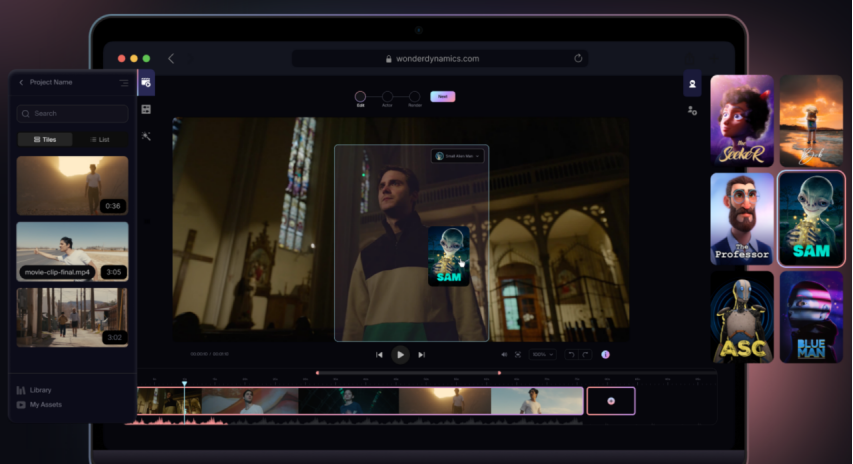Play the video preview
853x464 pixels.
(400, 354)
